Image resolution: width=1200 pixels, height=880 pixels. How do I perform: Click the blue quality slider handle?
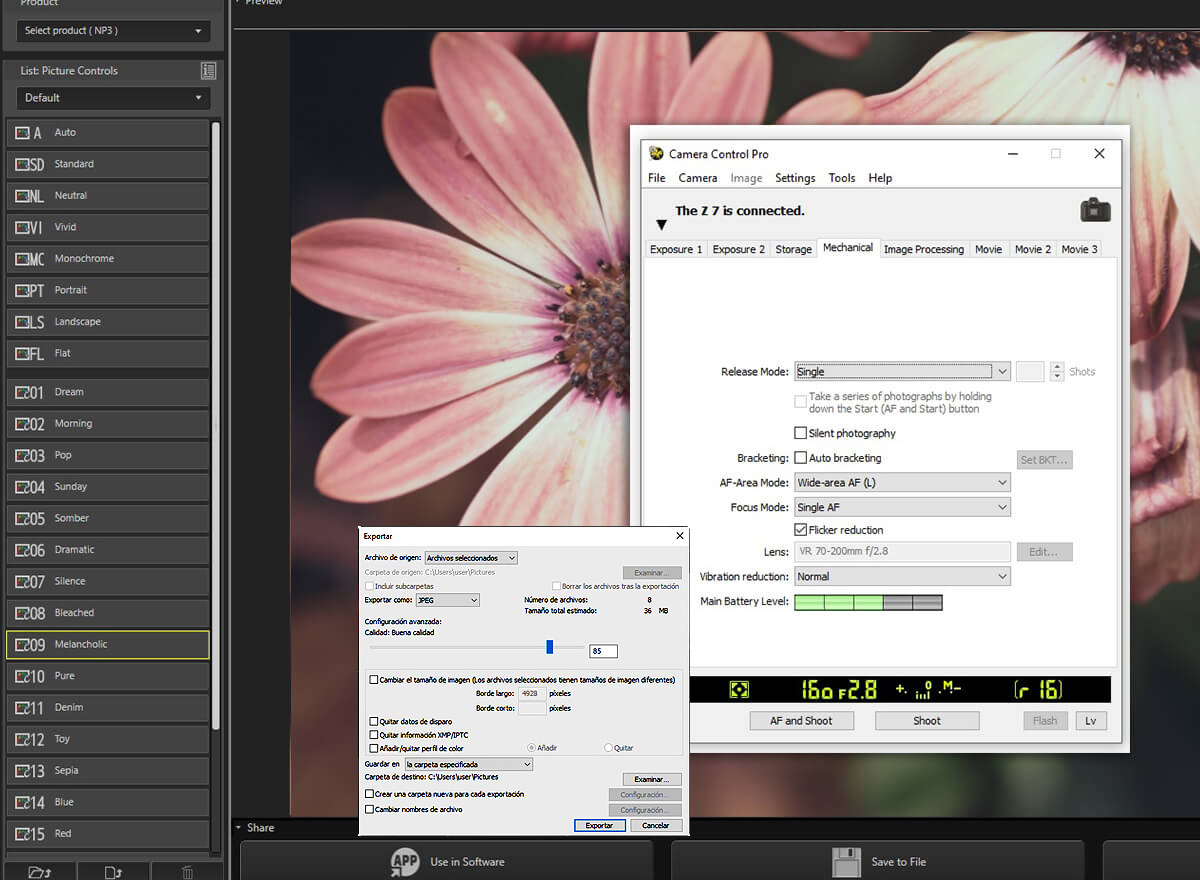coord(550,647)
